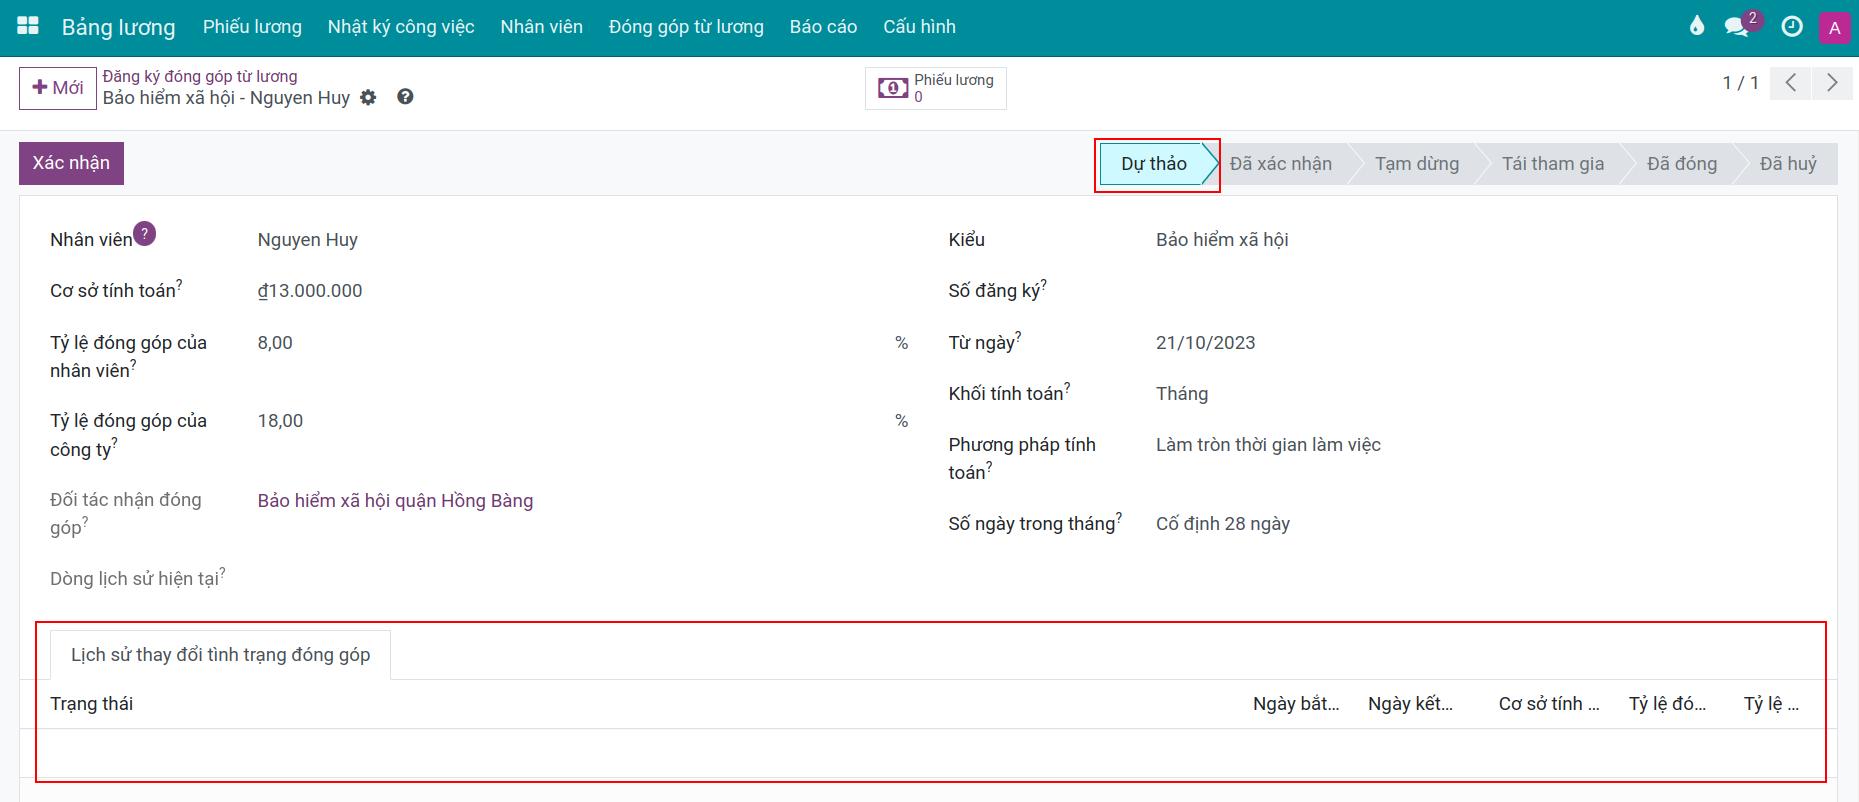Select the Đã xác nhận status stage
Screen dimensions: 1859x802
tap(1280, 164)
